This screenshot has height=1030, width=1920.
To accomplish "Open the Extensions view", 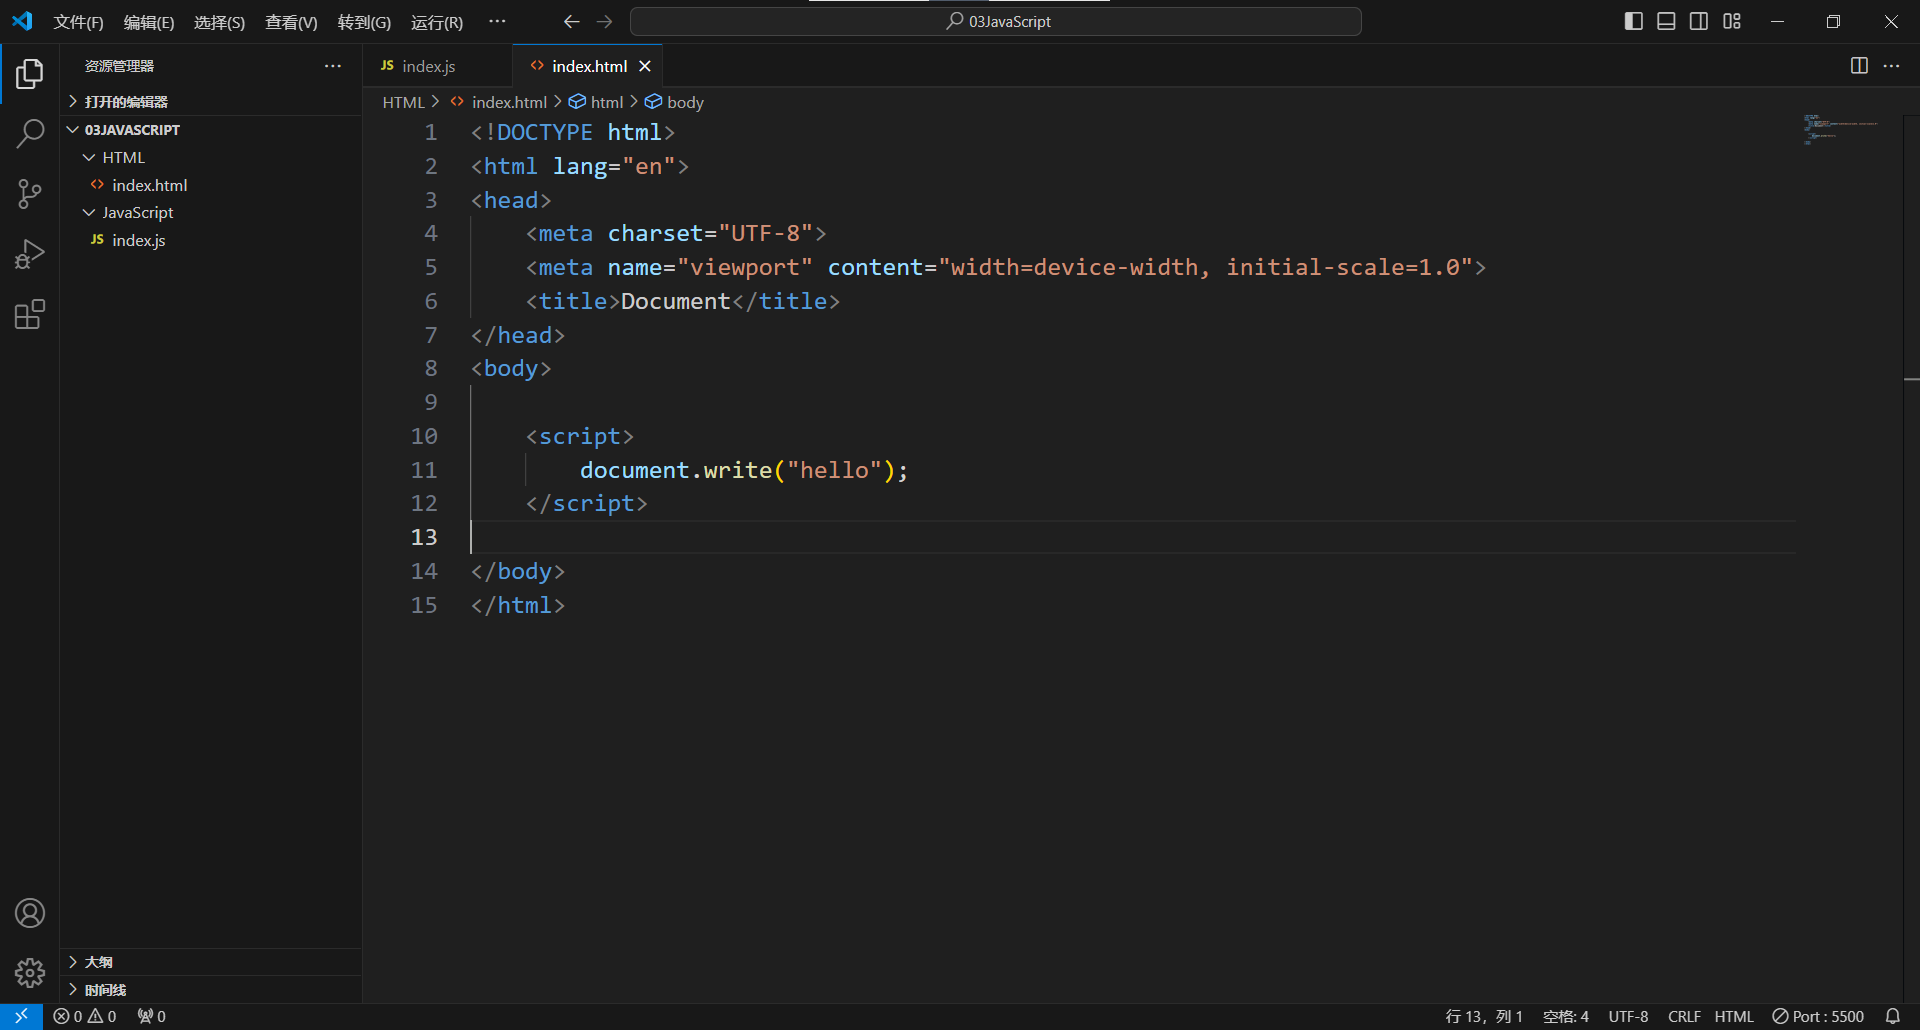I will [x=30, y=315].
